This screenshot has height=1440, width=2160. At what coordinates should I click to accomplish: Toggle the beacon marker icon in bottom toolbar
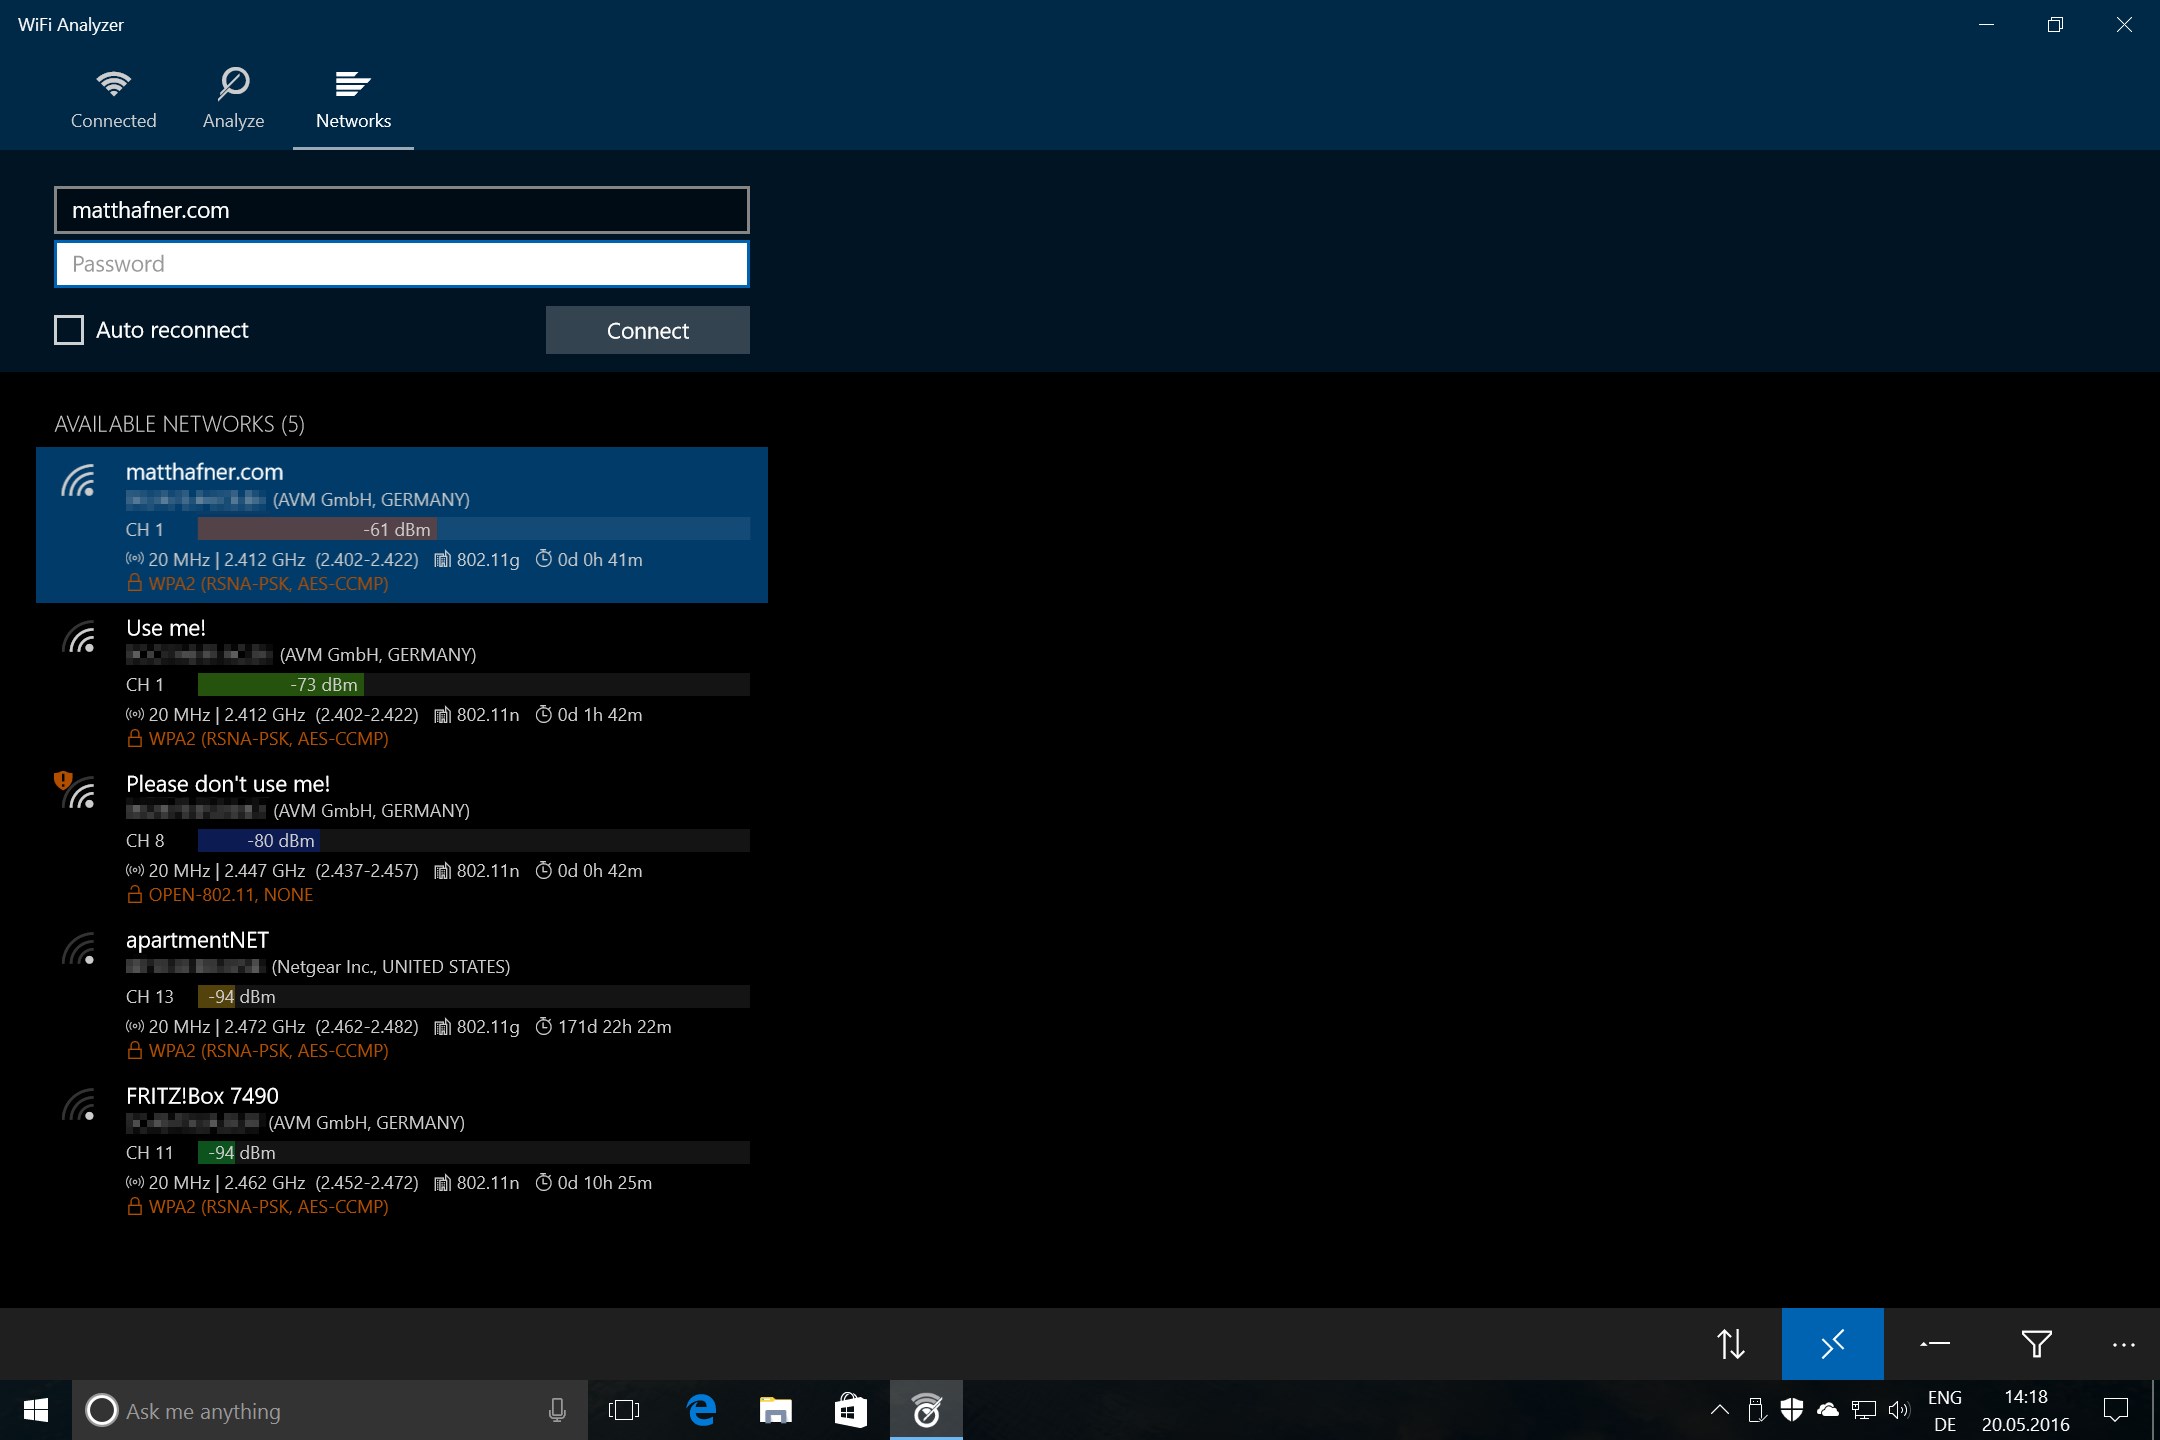[1934, 1344]
